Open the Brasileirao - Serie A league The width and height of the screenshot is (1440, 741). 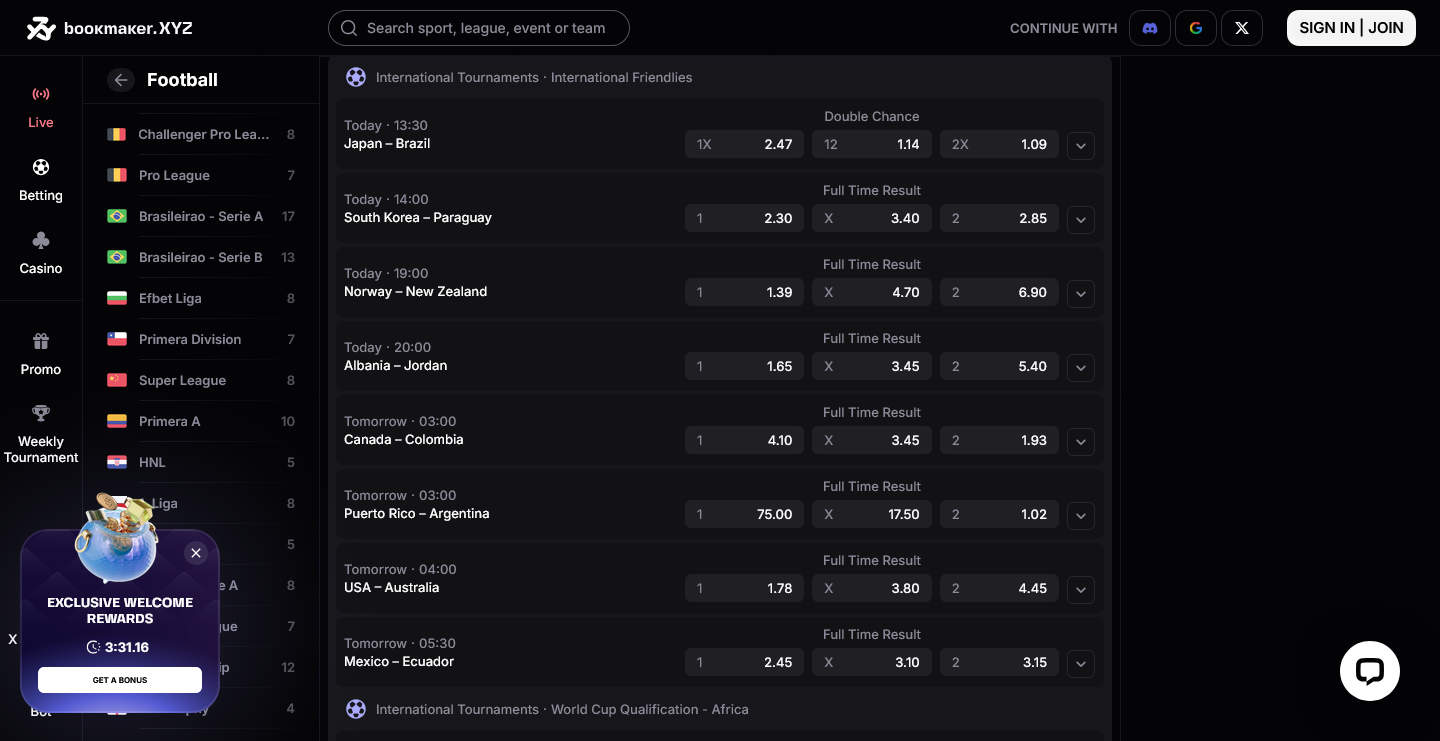200,216
